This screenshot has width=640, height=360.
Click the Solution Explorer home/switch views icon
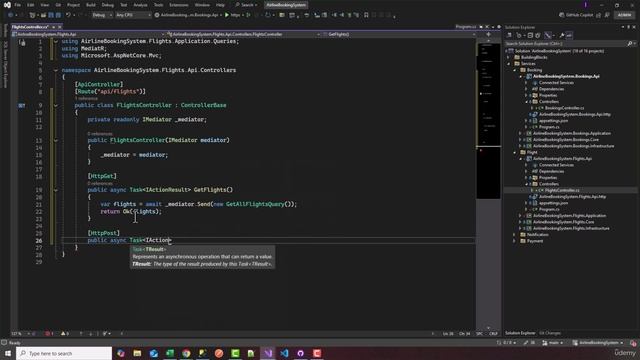pos(510,36)
